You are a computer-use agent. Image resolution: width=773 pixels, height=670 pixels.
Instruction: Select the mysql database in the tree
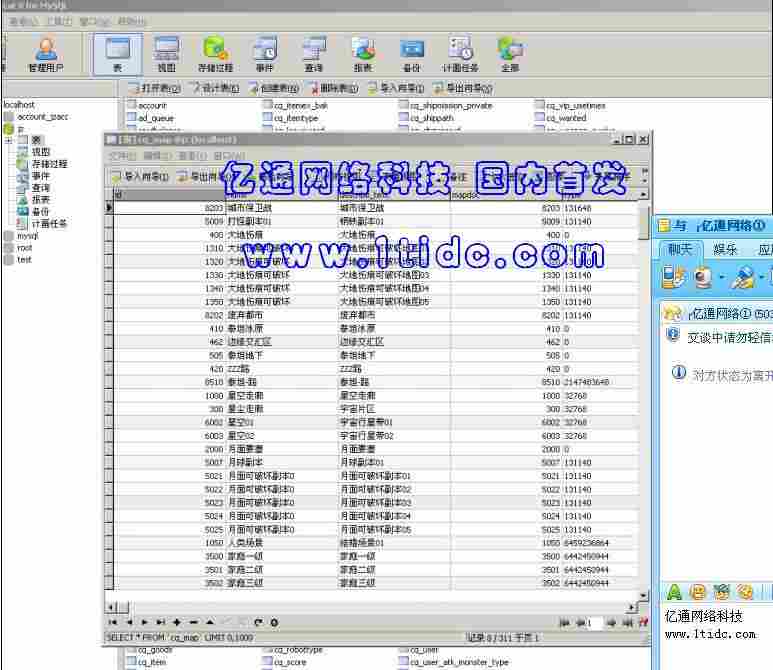pos(26,236)
